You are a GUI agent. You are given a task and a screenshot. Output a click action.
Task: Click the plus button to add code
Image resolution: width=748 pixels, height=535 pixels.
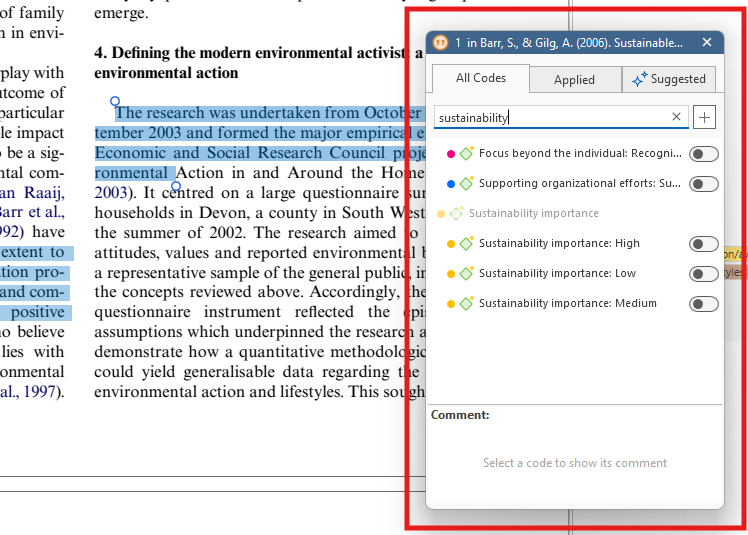click(x=704, y=117)
